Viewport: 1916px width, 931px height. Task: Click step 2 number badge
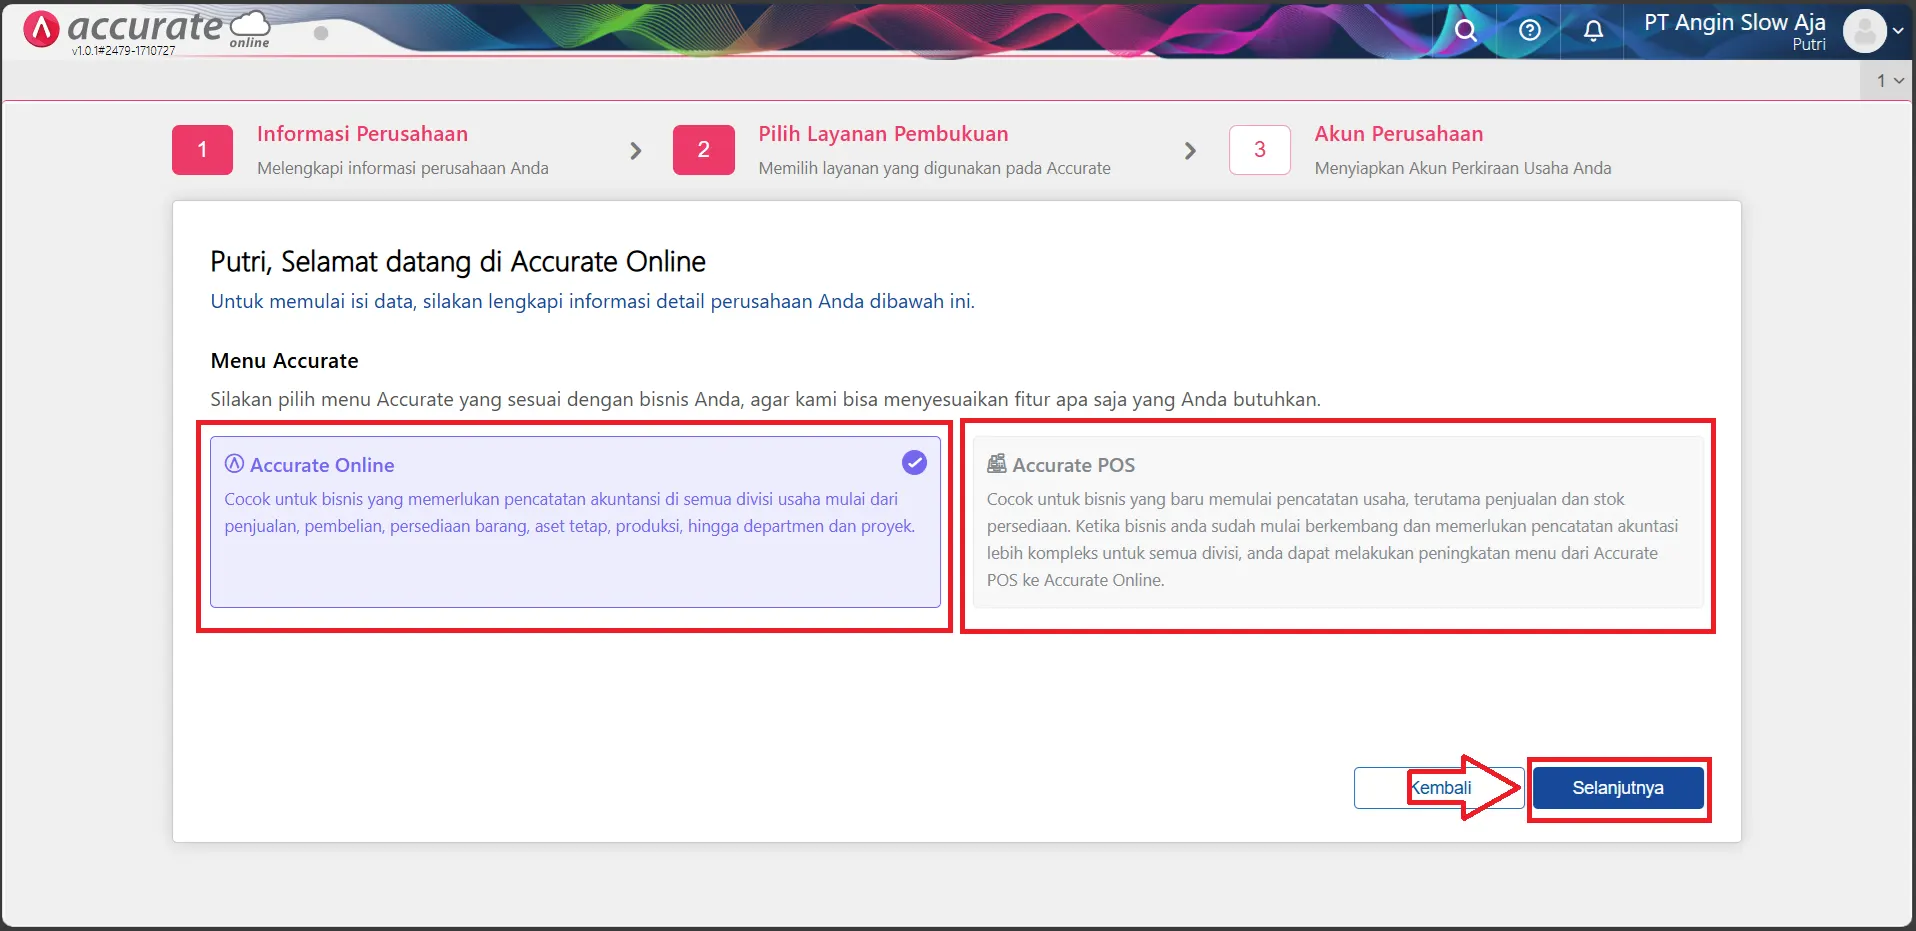pyautogui.click(x=703, y=150)
